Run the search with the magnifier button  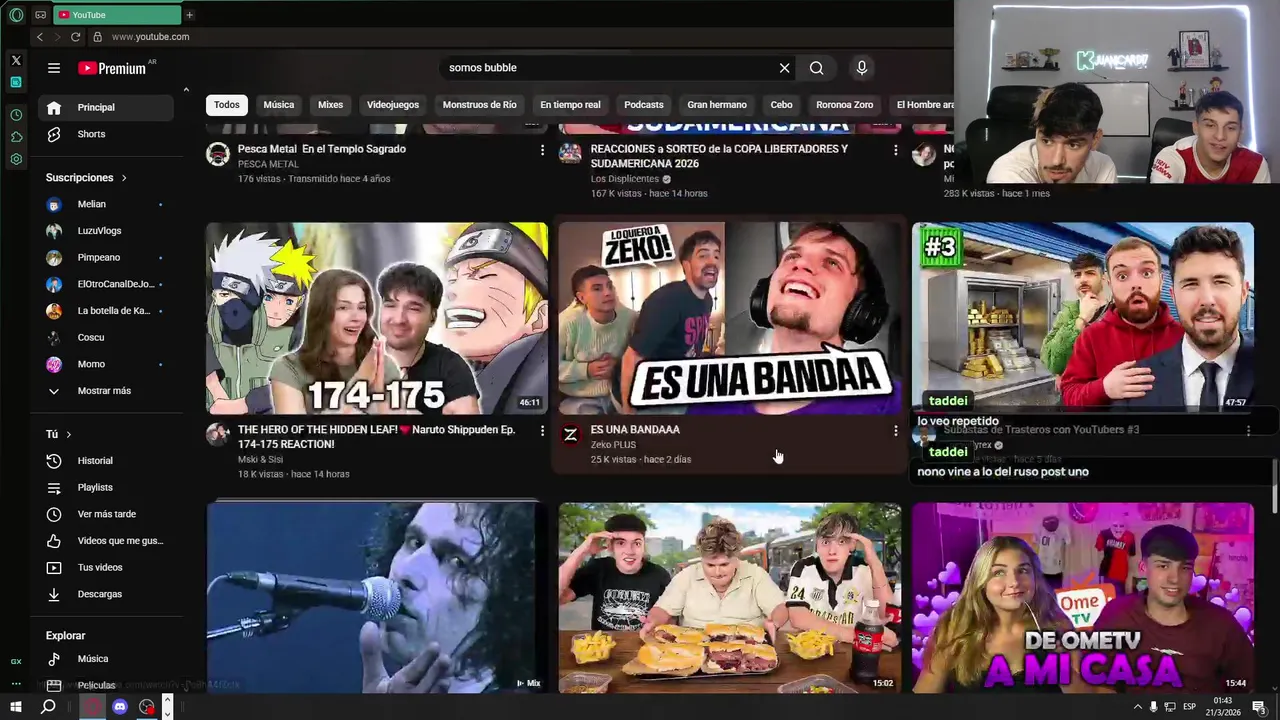(x=817, y=68)
